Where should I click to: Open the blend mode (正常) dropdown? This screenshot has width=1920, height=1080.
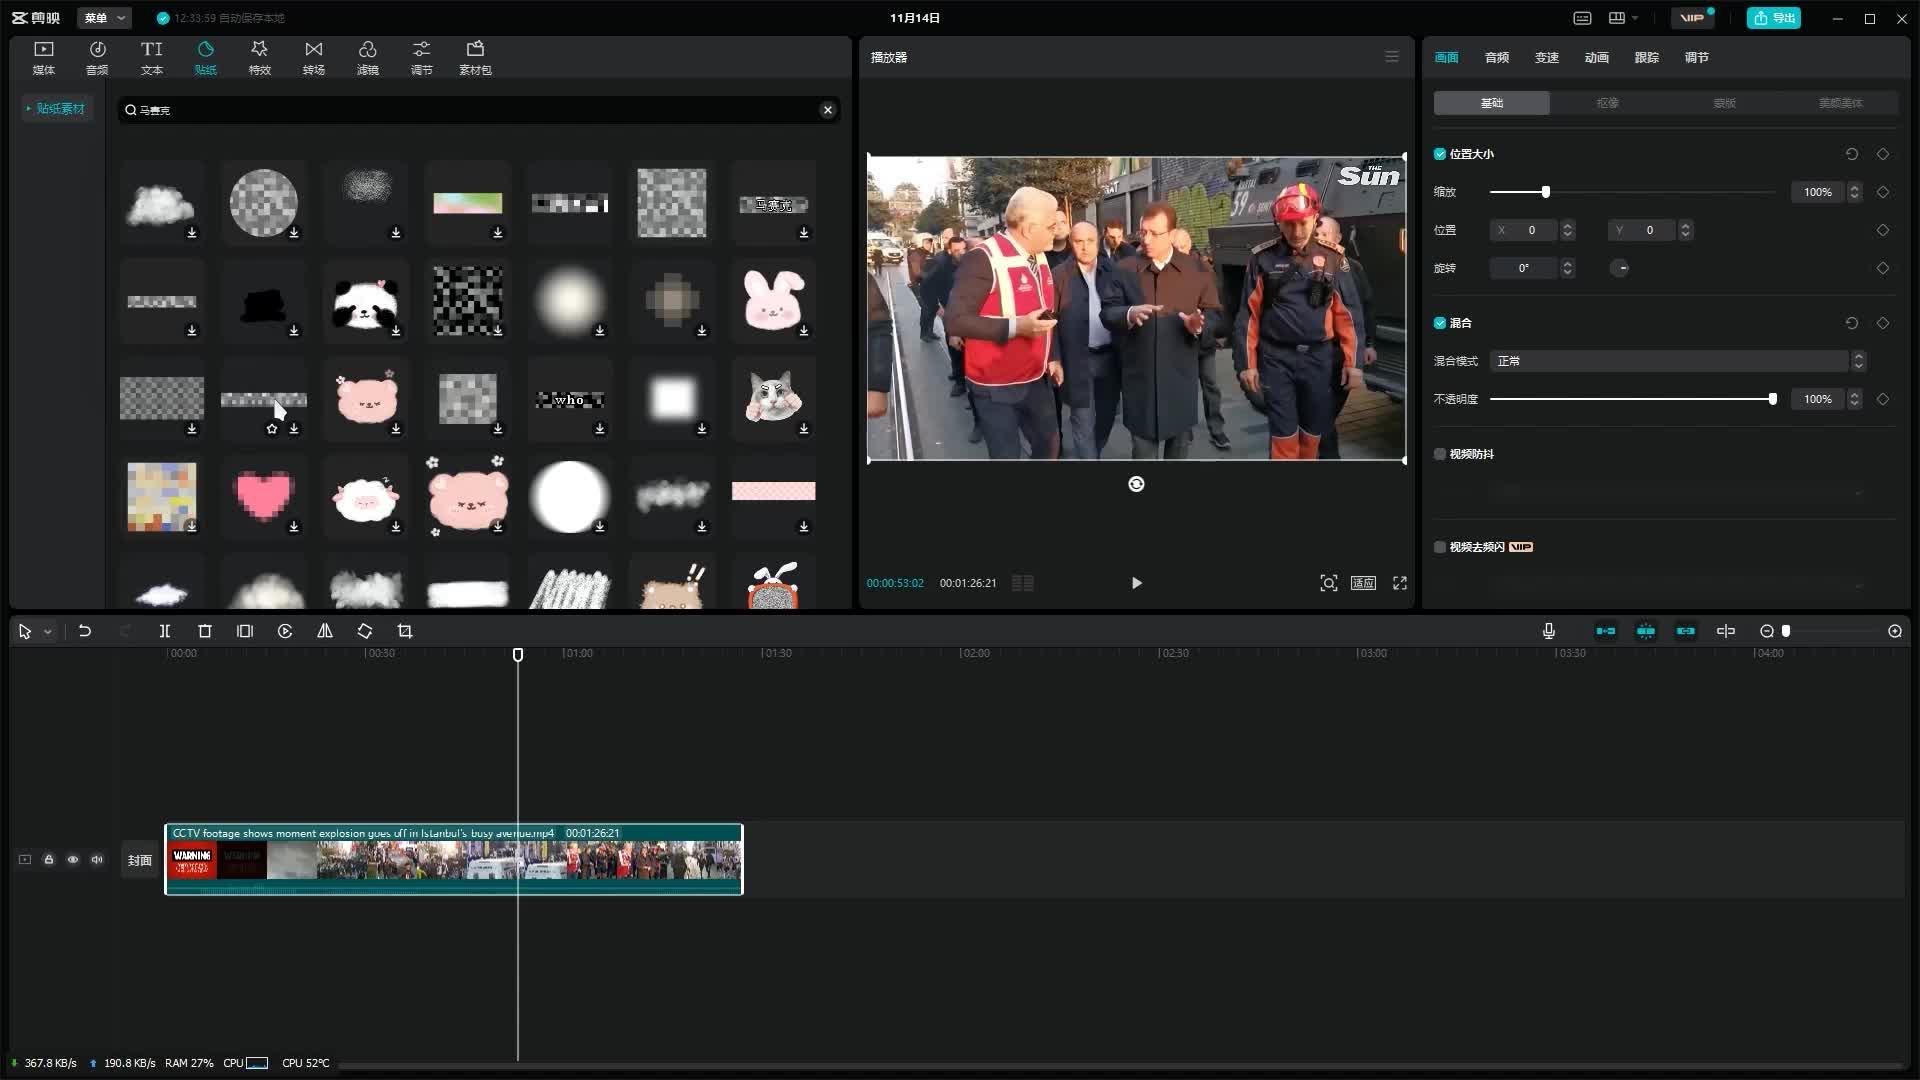coord(1677,361)
